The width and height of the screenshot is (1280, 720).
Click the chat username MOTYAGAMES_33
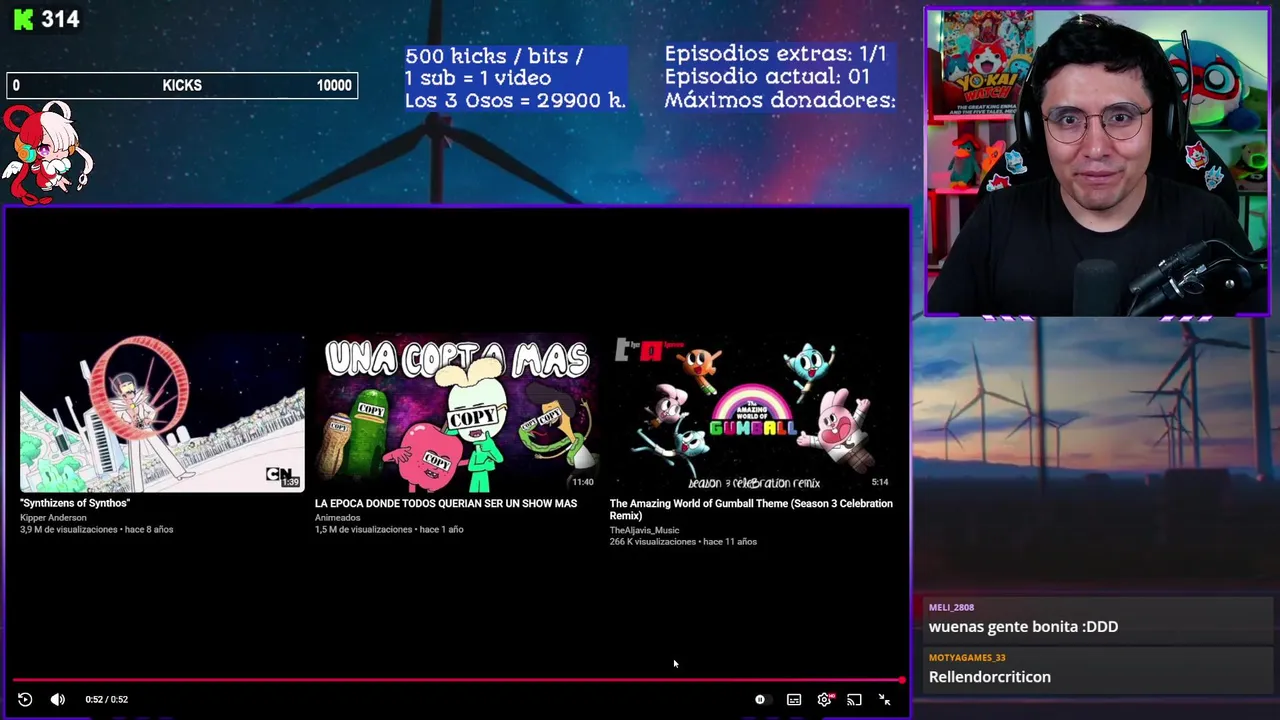tap(967, 657)
